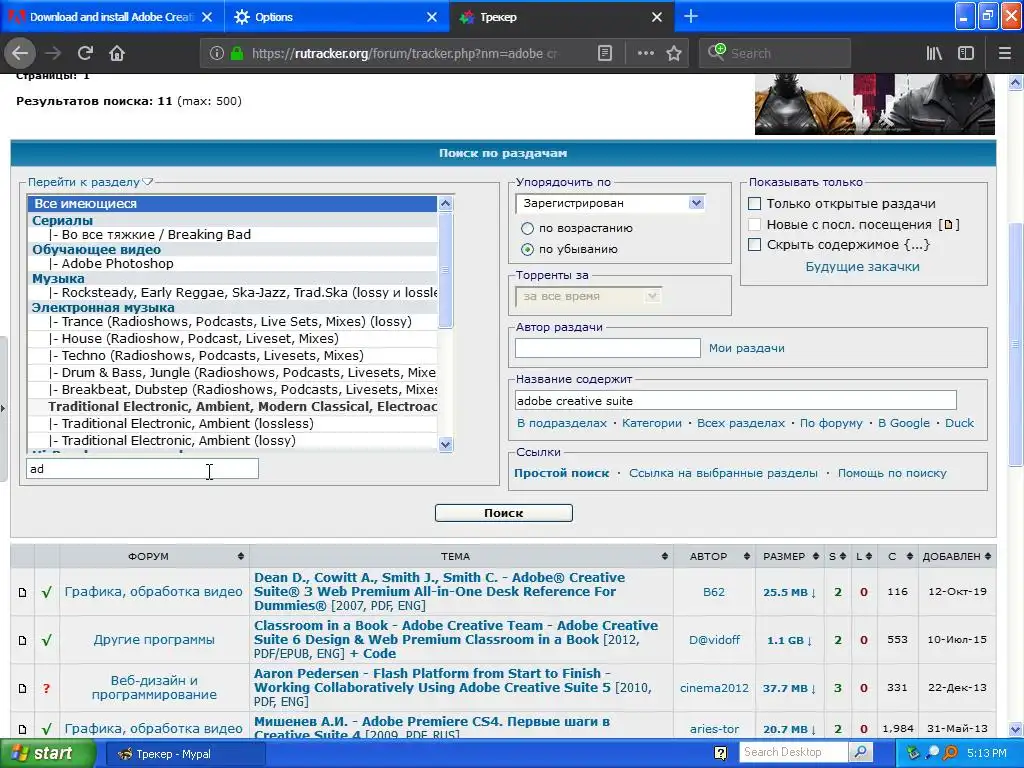Bookmark this page with the star

(674, 53)
